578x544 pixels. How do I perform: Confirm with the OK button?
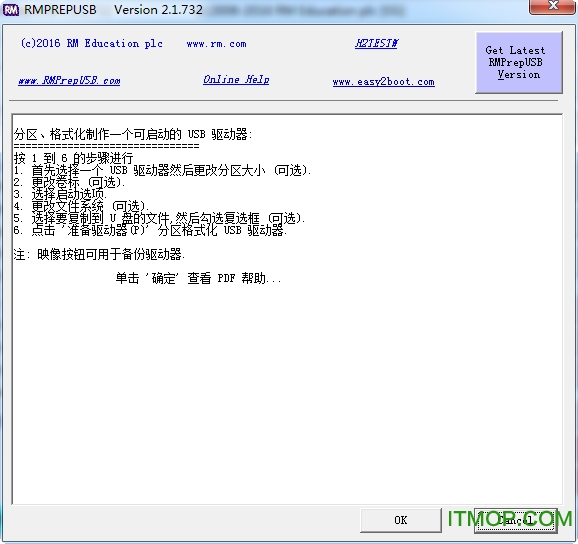pos(401,520)
